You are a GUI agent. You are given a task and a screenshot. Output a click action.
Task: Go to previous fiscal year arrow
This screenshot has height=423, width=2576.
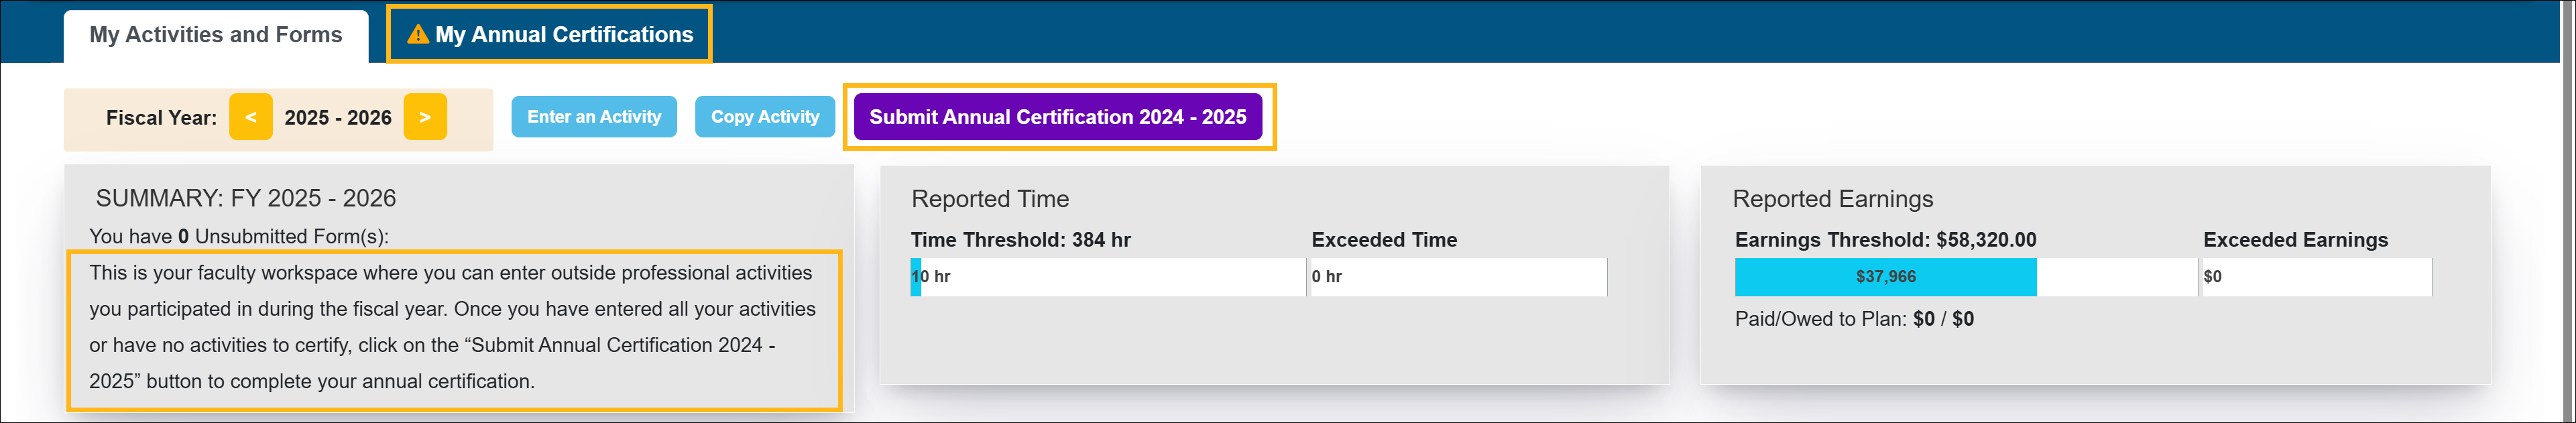[251, 117]
